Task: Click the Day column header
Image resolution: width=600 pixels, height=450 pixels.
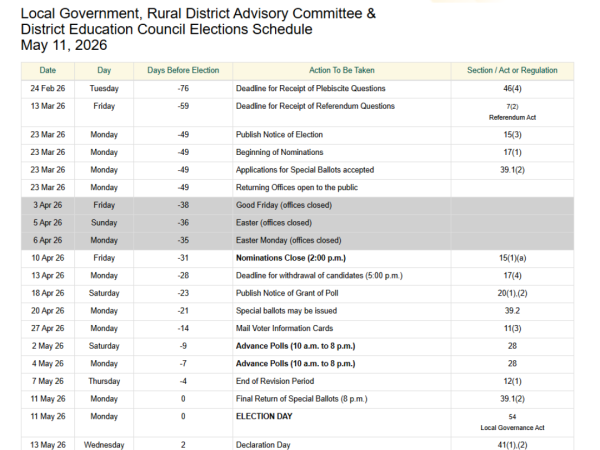Action: [x=104, y=70]
